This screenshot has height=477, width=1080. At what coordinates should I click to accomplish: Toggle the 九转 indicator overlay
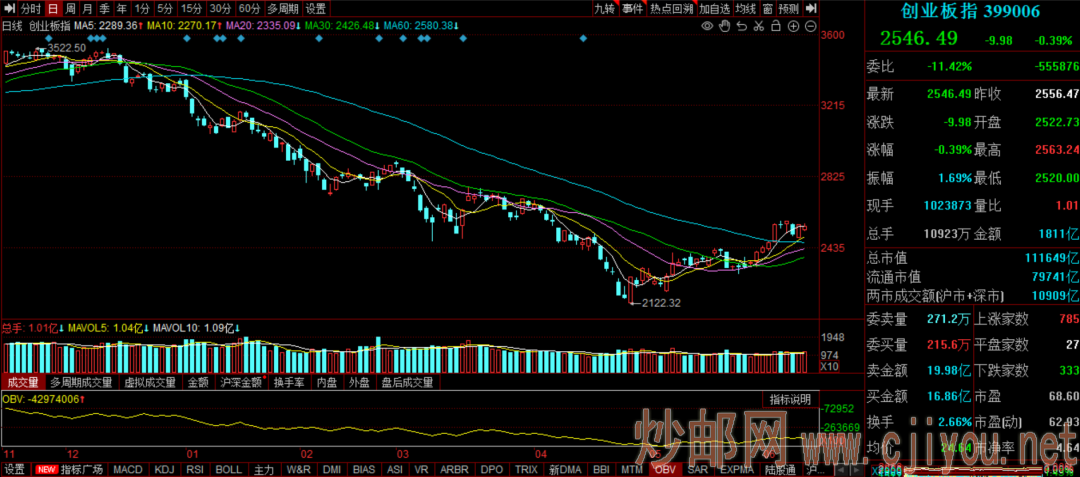605,8
